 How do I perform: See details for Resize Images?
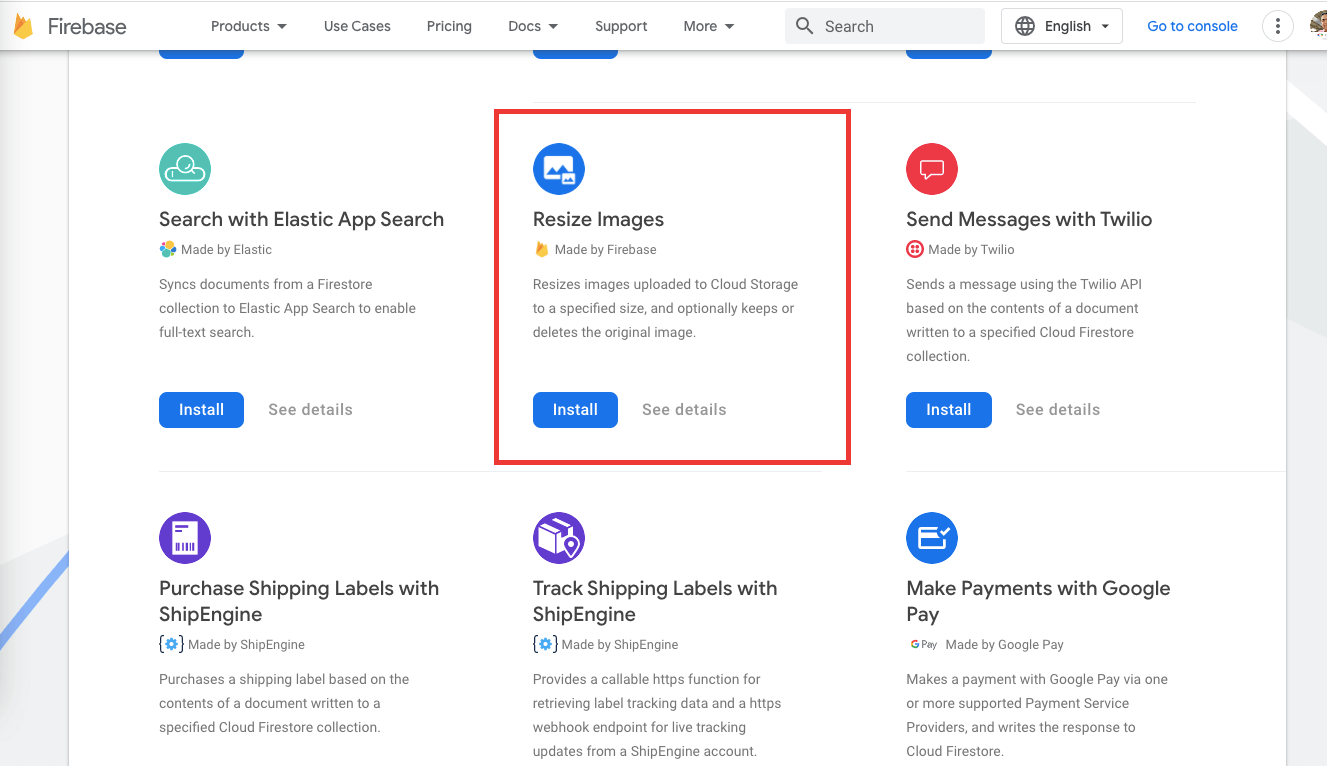684,410
